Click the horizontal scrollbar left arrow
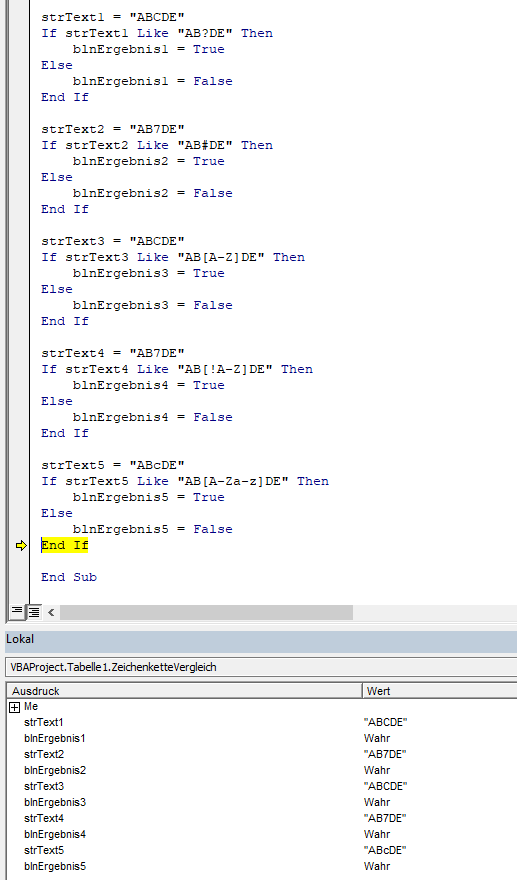517x880 pixels. (51, 612)
